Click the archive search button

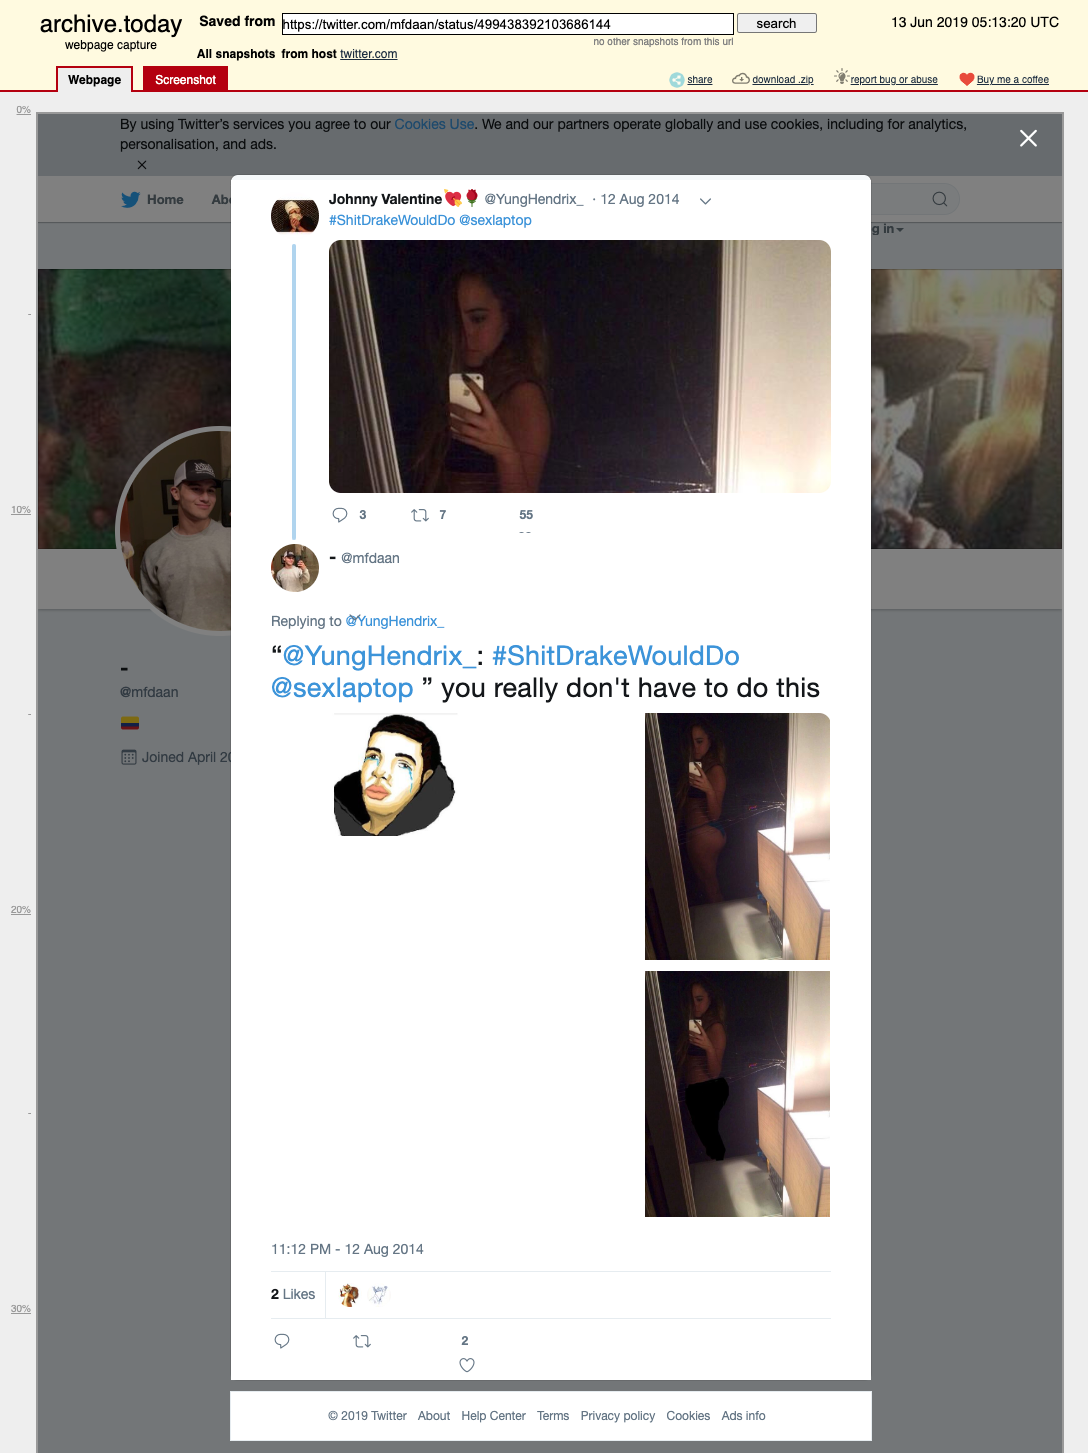(777, 23)
